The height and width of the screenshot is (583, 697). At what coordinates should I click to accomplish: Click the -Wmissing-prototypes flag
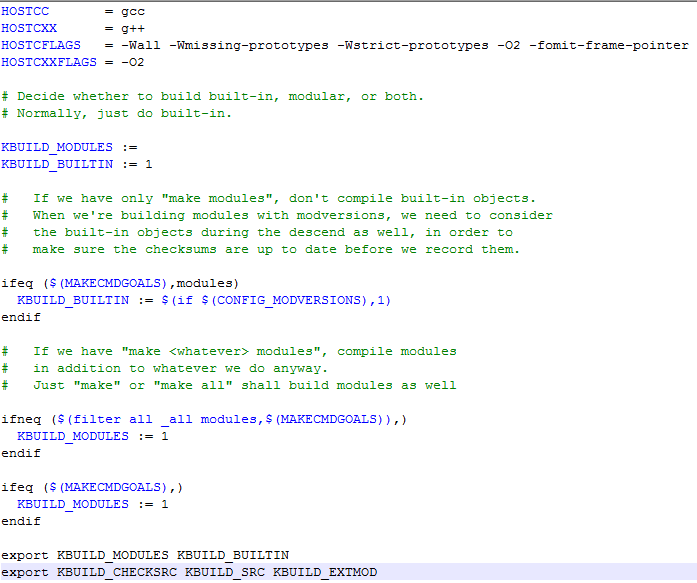[249, 45]
